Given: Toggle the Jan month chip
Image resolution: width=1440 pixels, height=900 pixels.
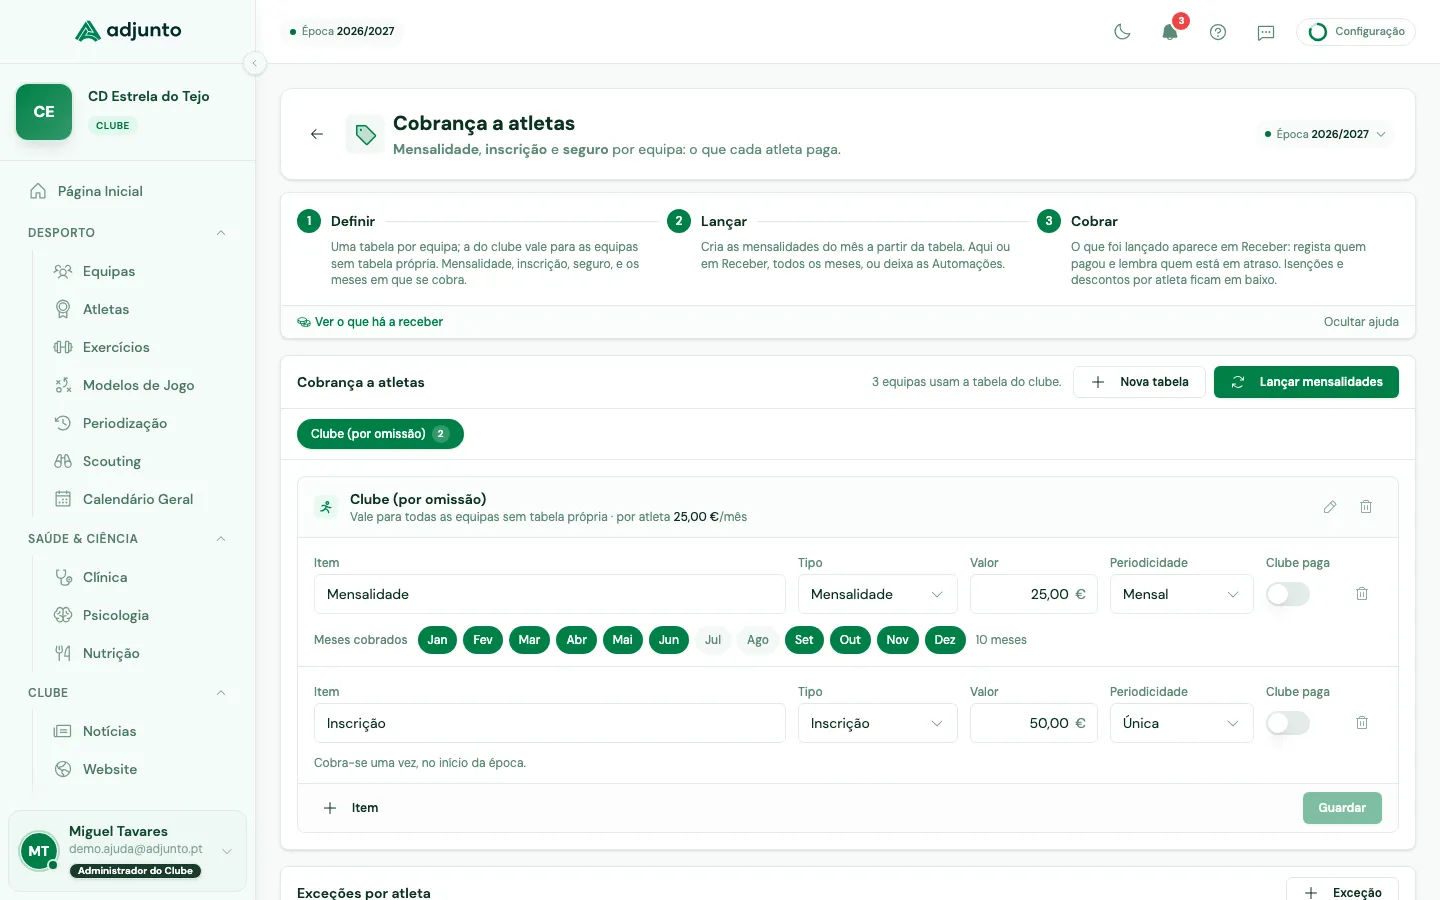Looking at the screenshot, I should click(437, 640).
